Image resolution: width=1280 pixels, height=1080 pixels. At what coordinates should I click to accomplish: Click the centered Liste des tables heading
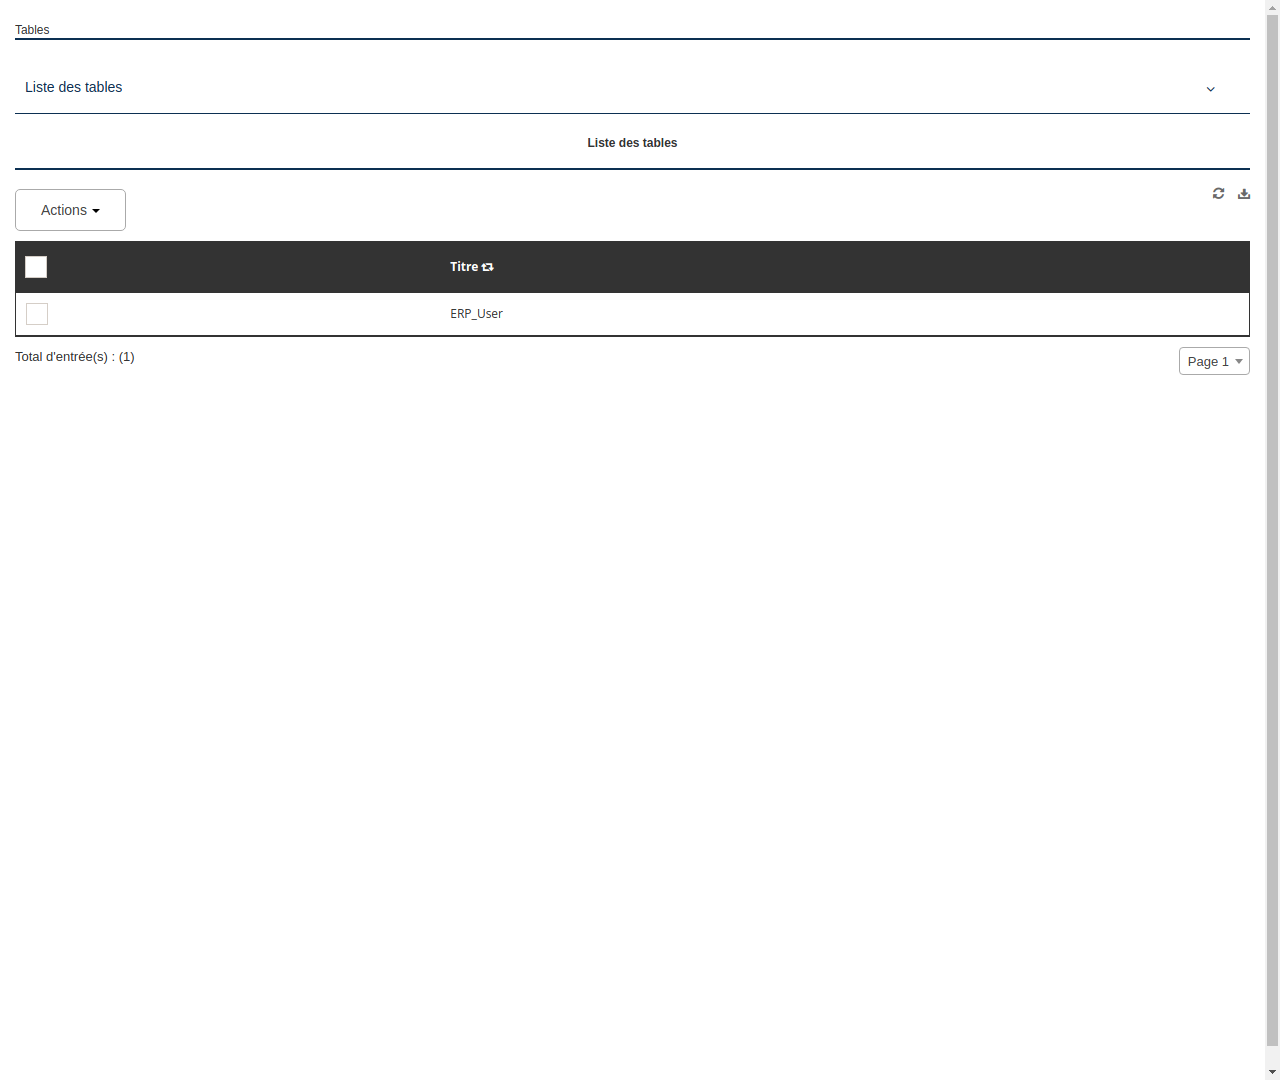632,142
